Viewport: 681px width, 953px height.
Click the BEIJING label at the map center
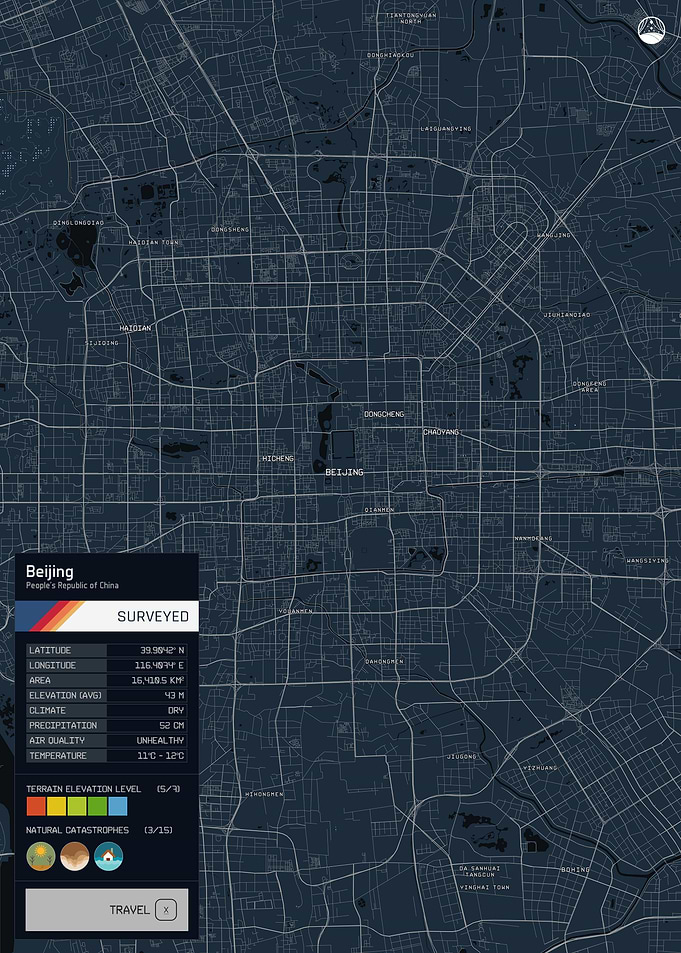point(344,472)
